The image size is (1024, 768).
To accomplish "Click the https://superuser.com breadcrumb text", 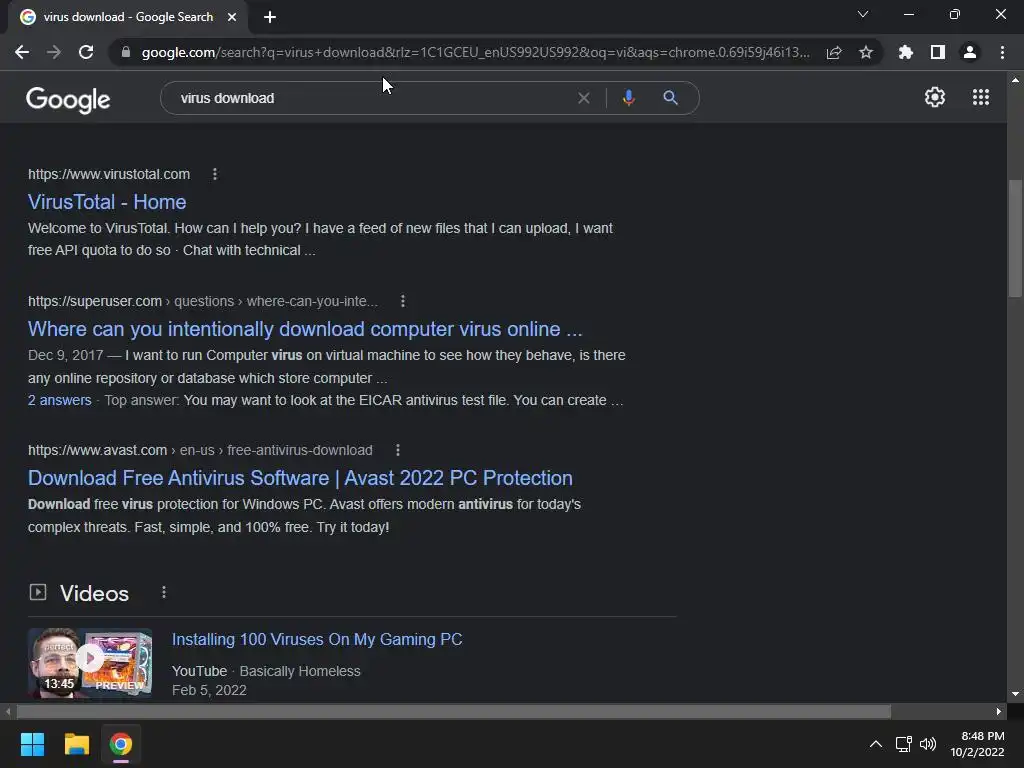I will [95, 301].
